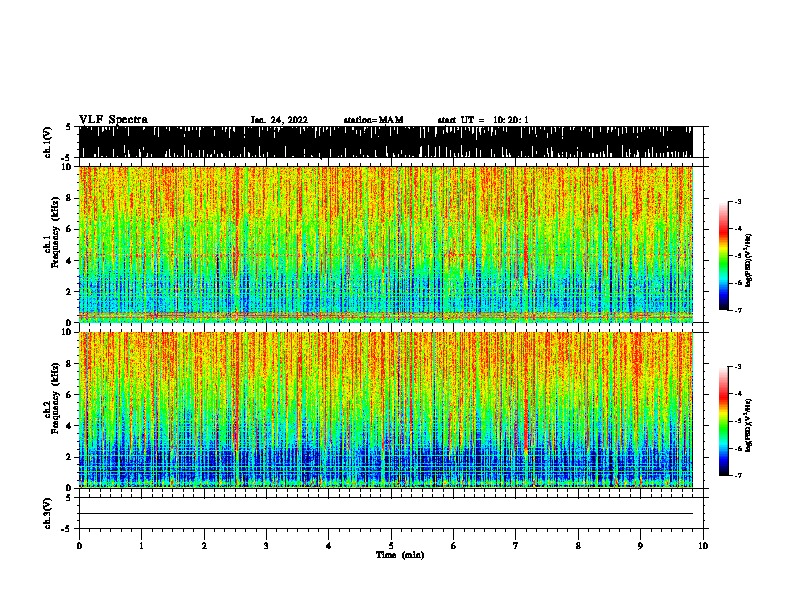
Task: Click the date "Jan. 24, 2022"
Action: [x=279, y=120]
